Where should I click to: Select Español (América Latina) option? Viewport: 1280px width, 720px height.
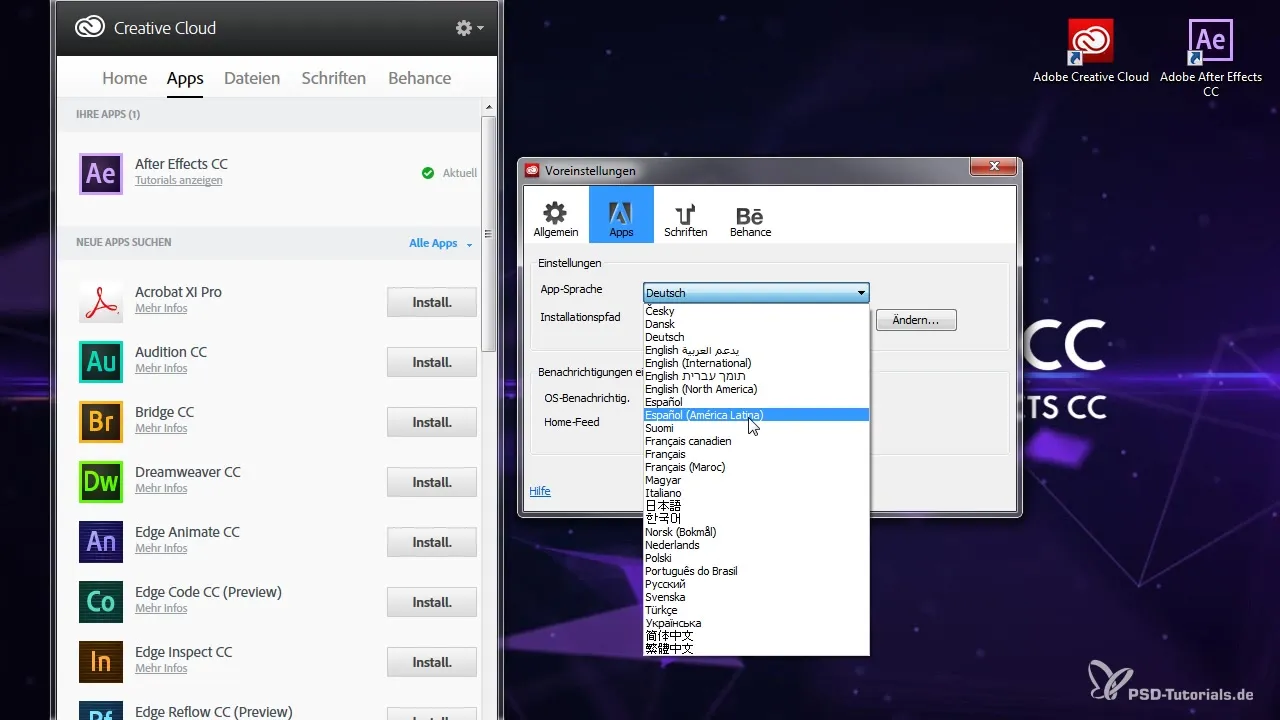756,415
